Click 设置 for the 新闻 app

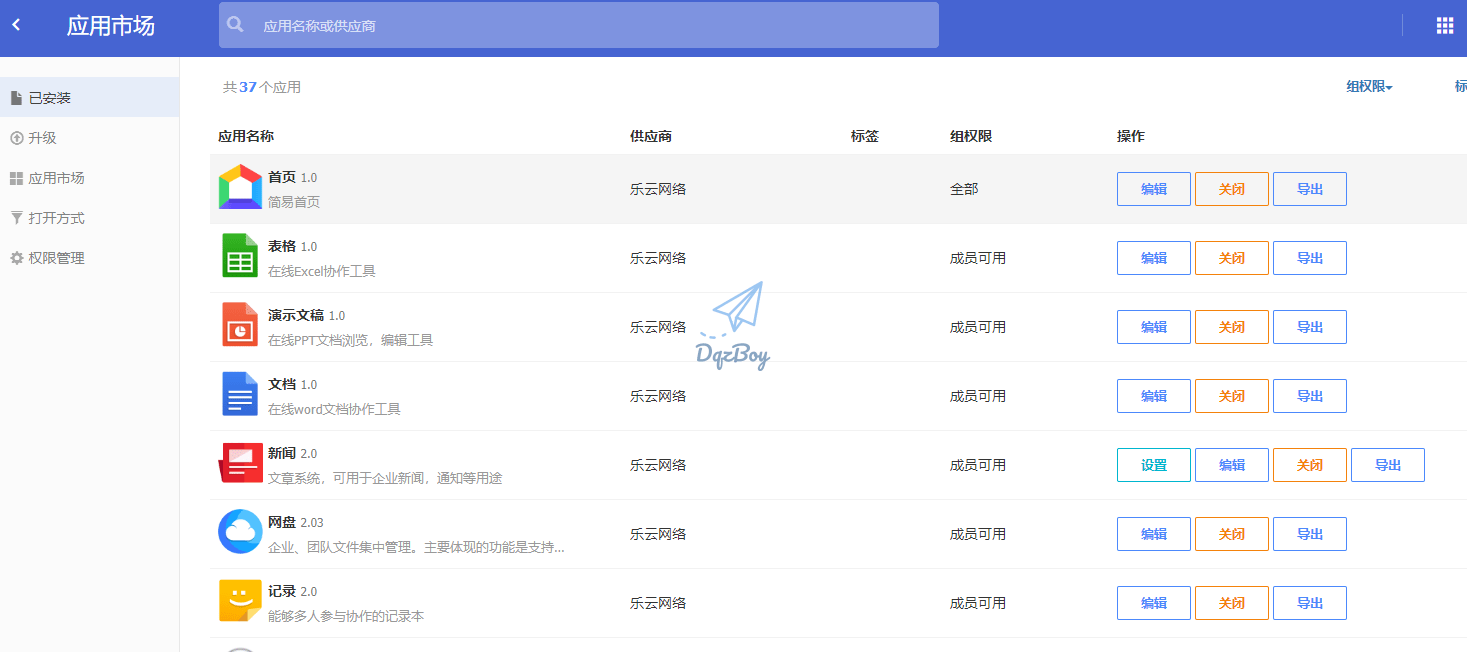pos(1153,464)
